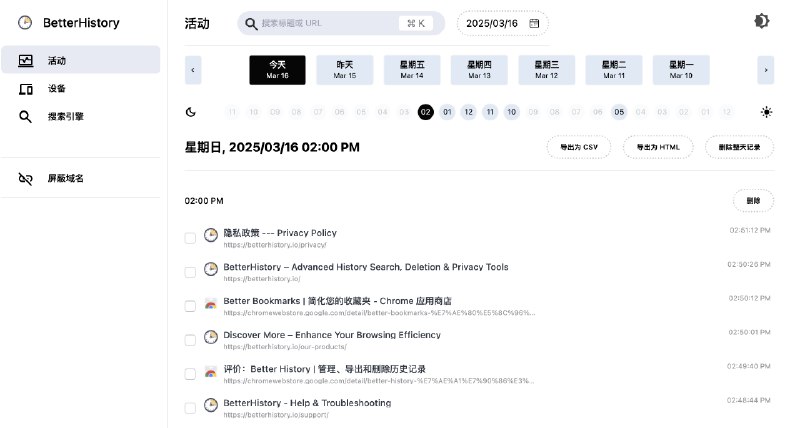
Task: Focus the 搜索标题或 URL search field
Action: (x=325, y=23)
